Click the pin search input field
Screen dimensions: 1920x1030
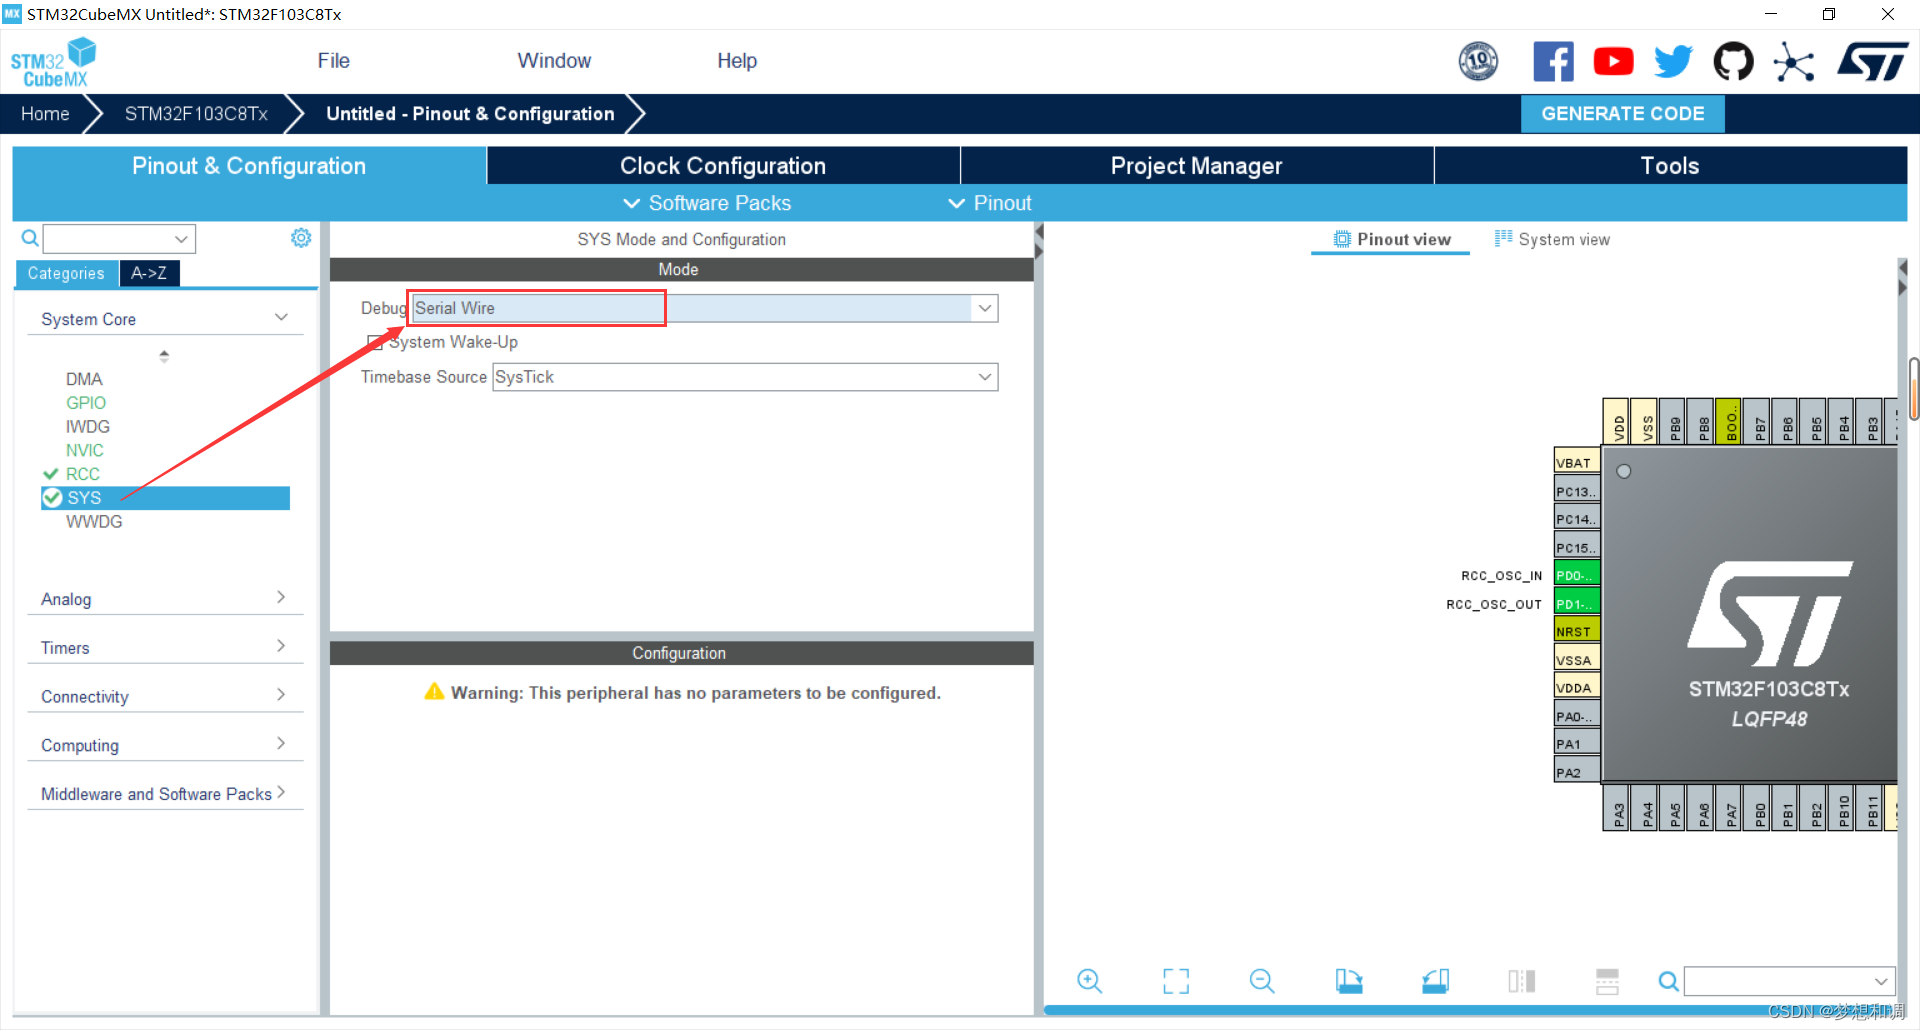pos(1776,981)
